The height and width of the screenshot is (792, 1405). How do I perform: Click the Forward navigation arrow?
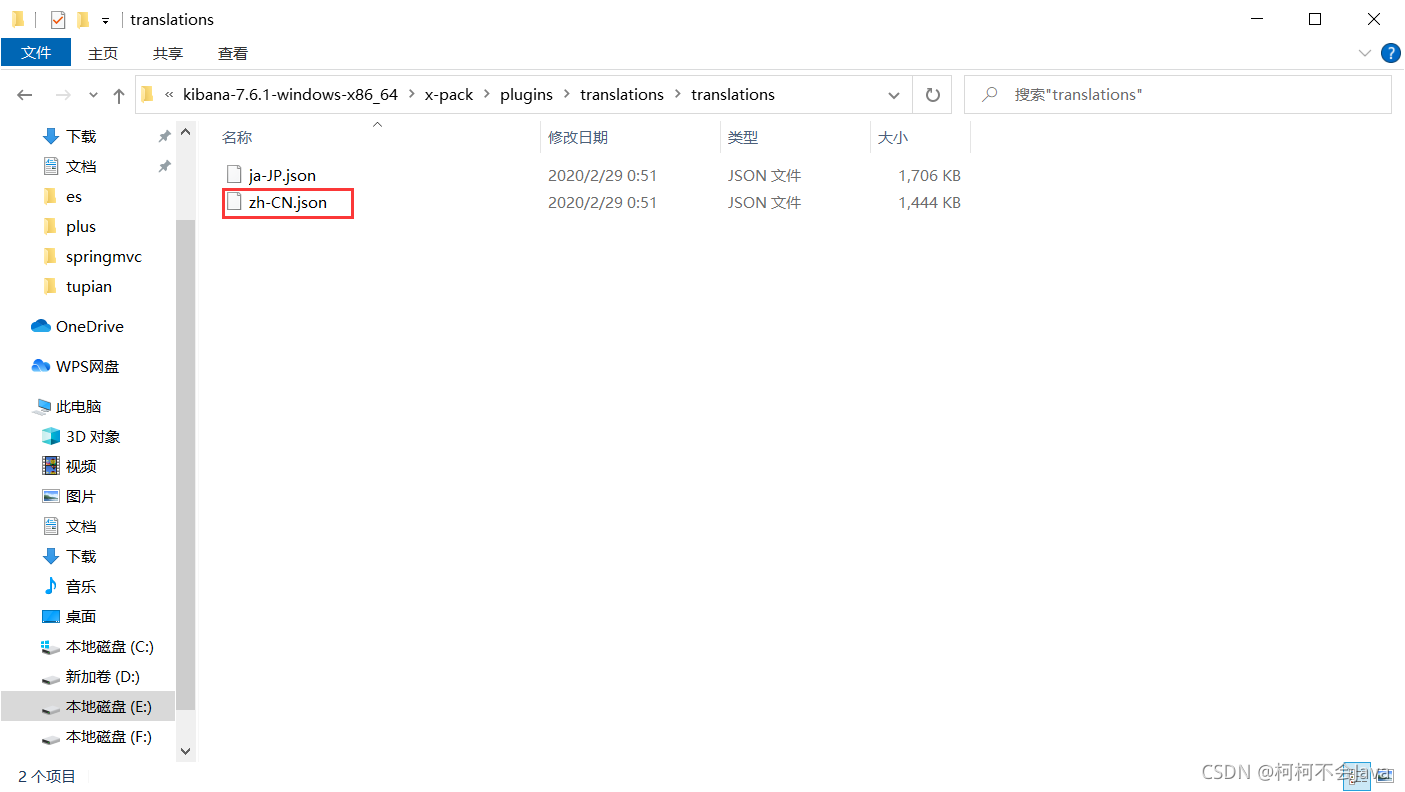(62, 95)
